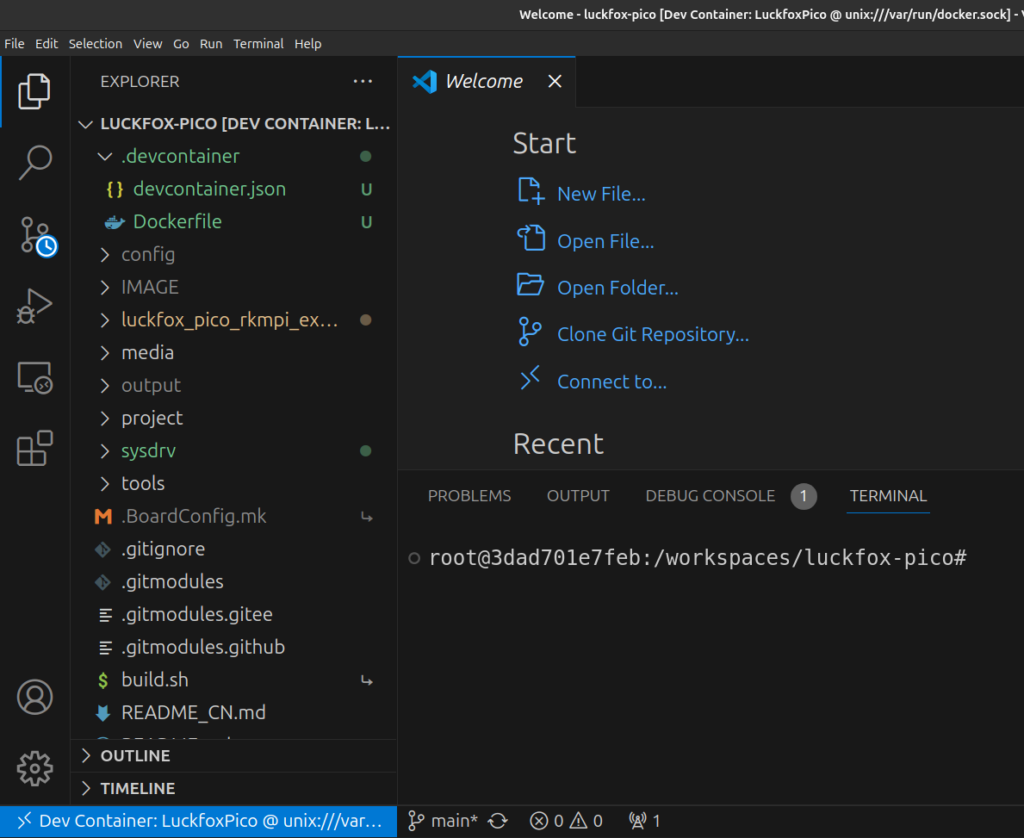Image resolution: width=1024 pixels, height=838 pixels.
Task: Open .gitmodules file
Action: pos(172,582)
